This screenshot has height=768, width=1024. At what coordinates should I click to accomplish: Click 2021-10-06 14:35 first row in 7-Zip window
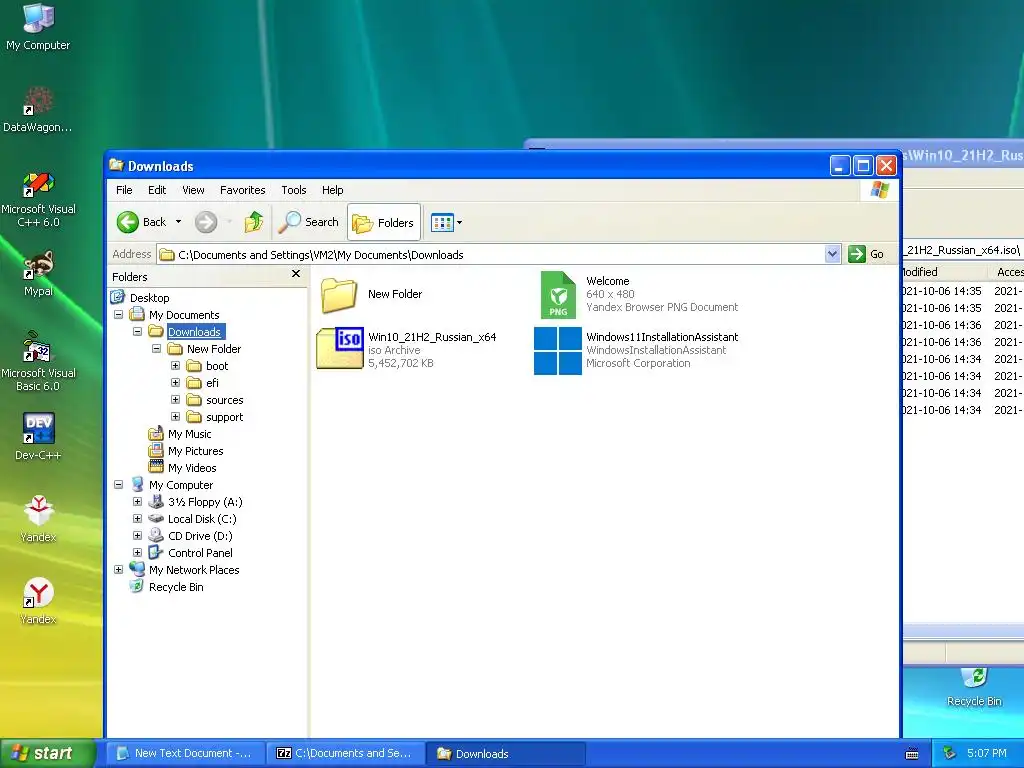[x=942, y=291]
